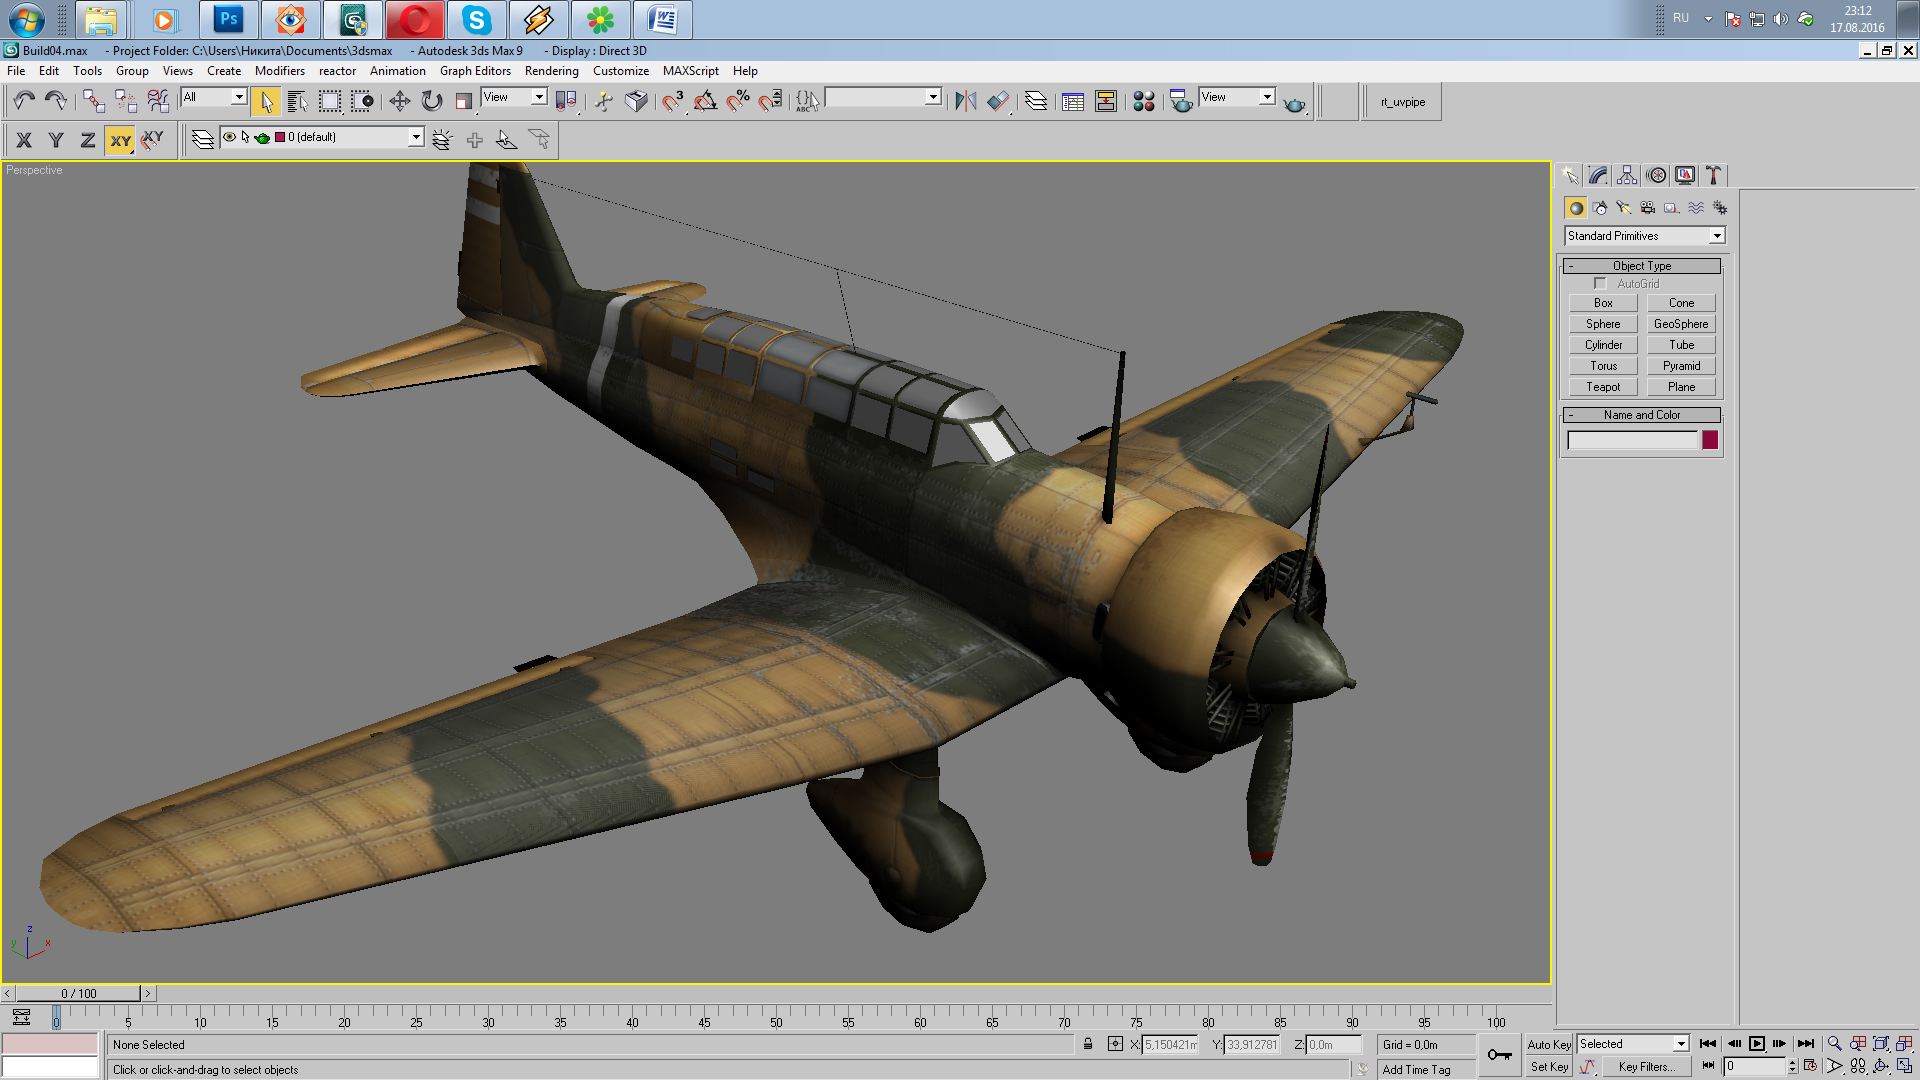This screenshot has width=1920, height=1080.
Task: Open the Modifiers menu
Action: click(279, 71)
